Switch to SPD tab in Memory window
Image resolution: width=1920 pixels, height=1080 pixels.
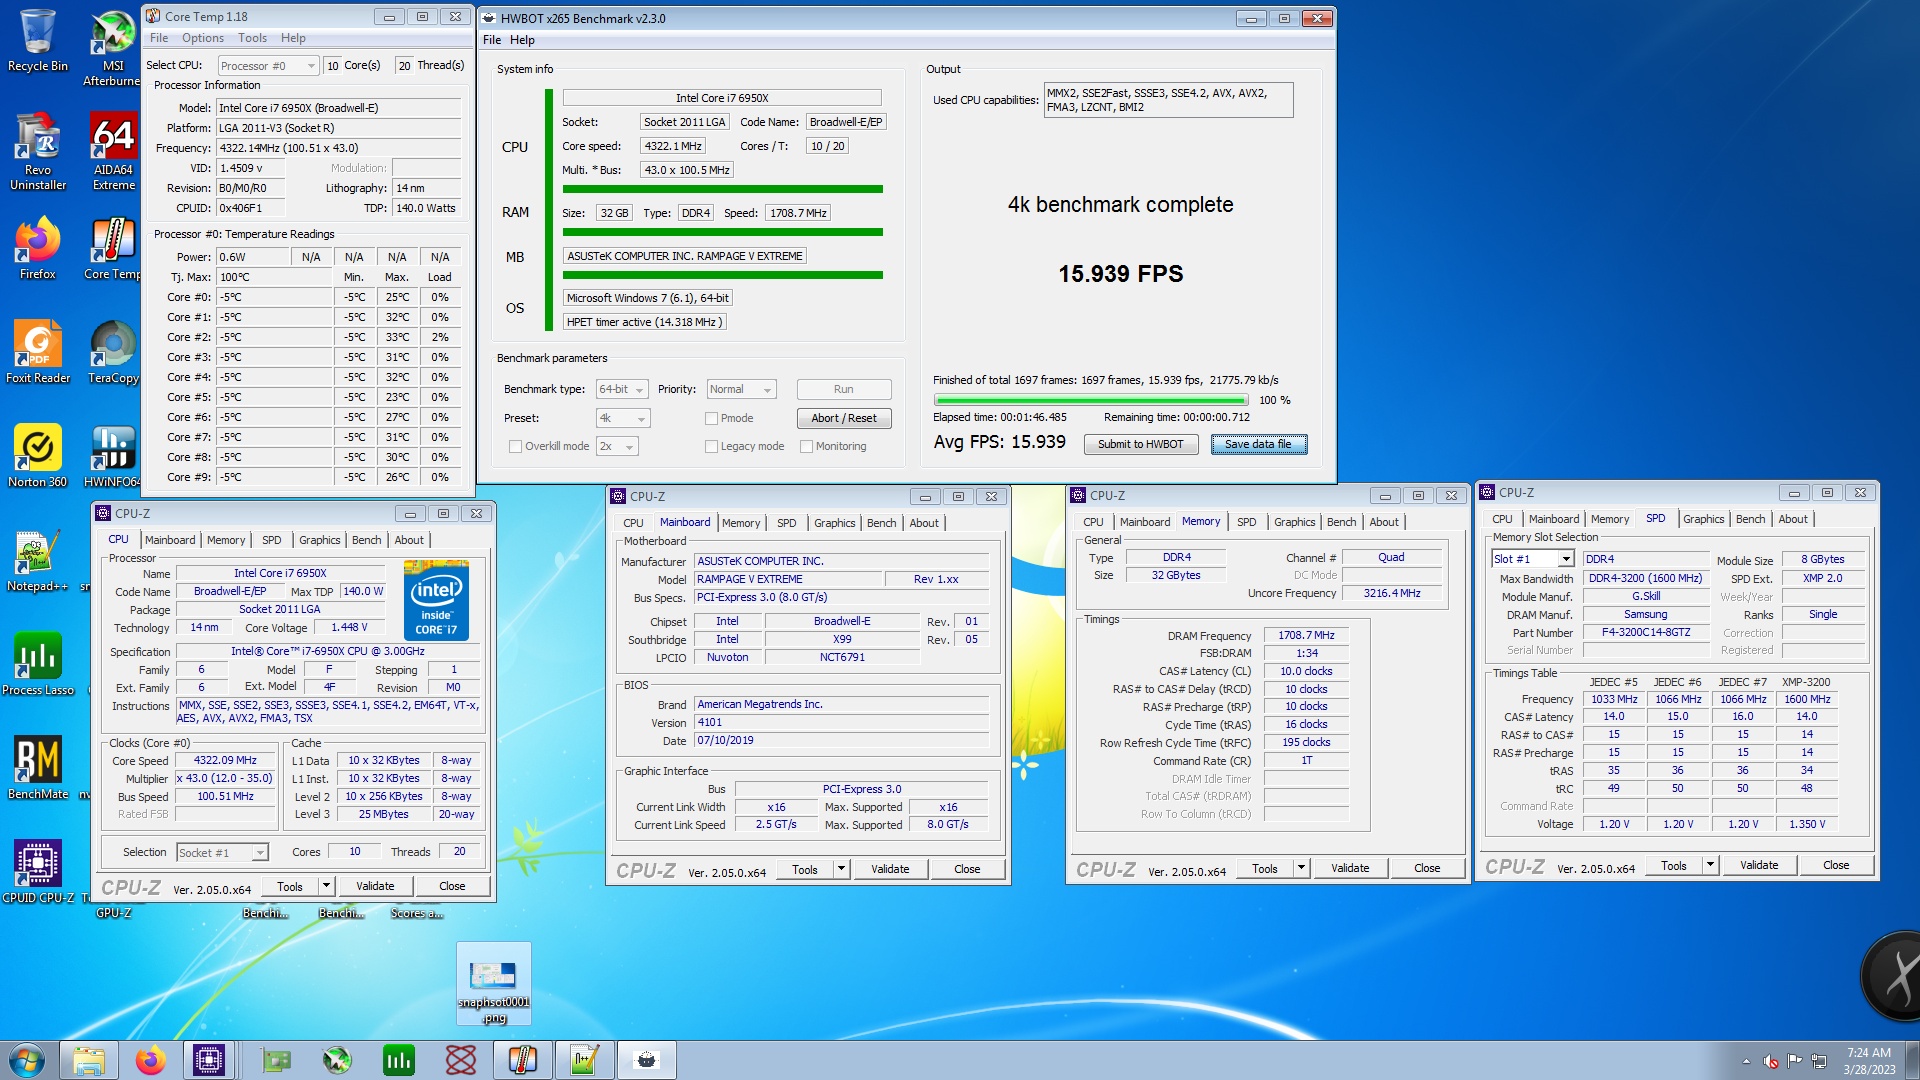[1246, 522]
